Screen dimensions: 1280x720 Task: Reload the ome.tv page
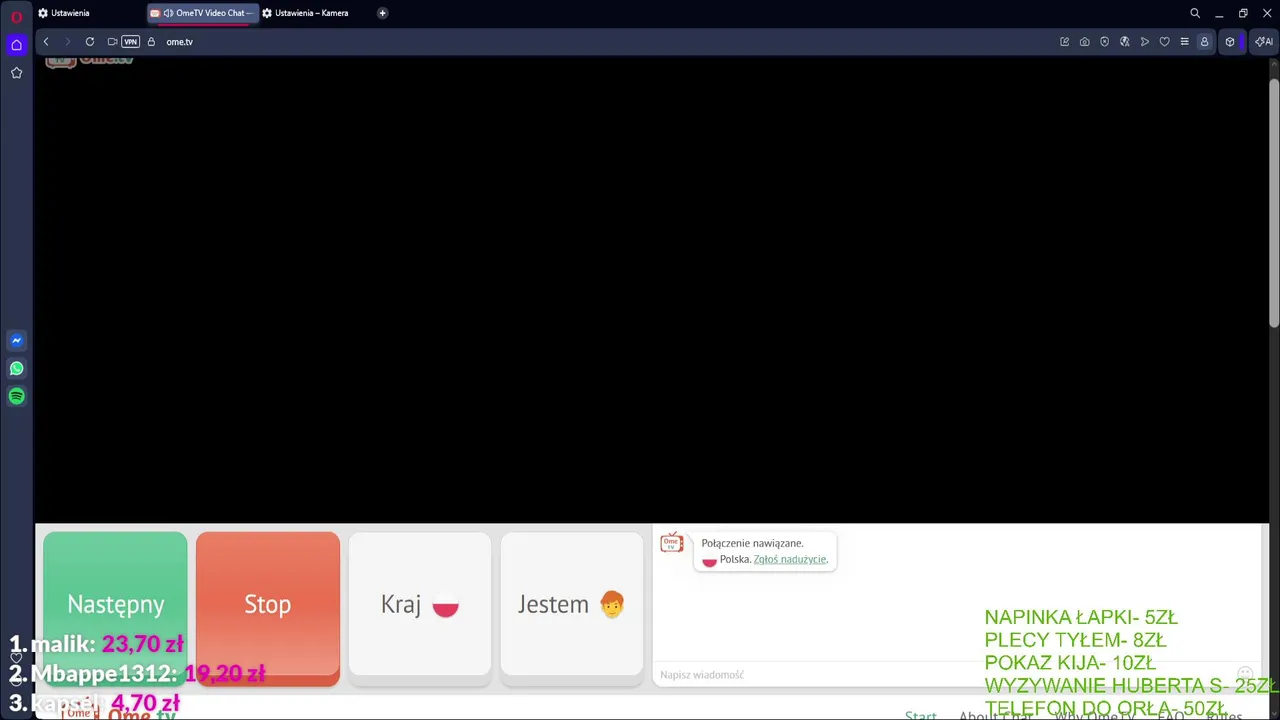pos(90,42)
